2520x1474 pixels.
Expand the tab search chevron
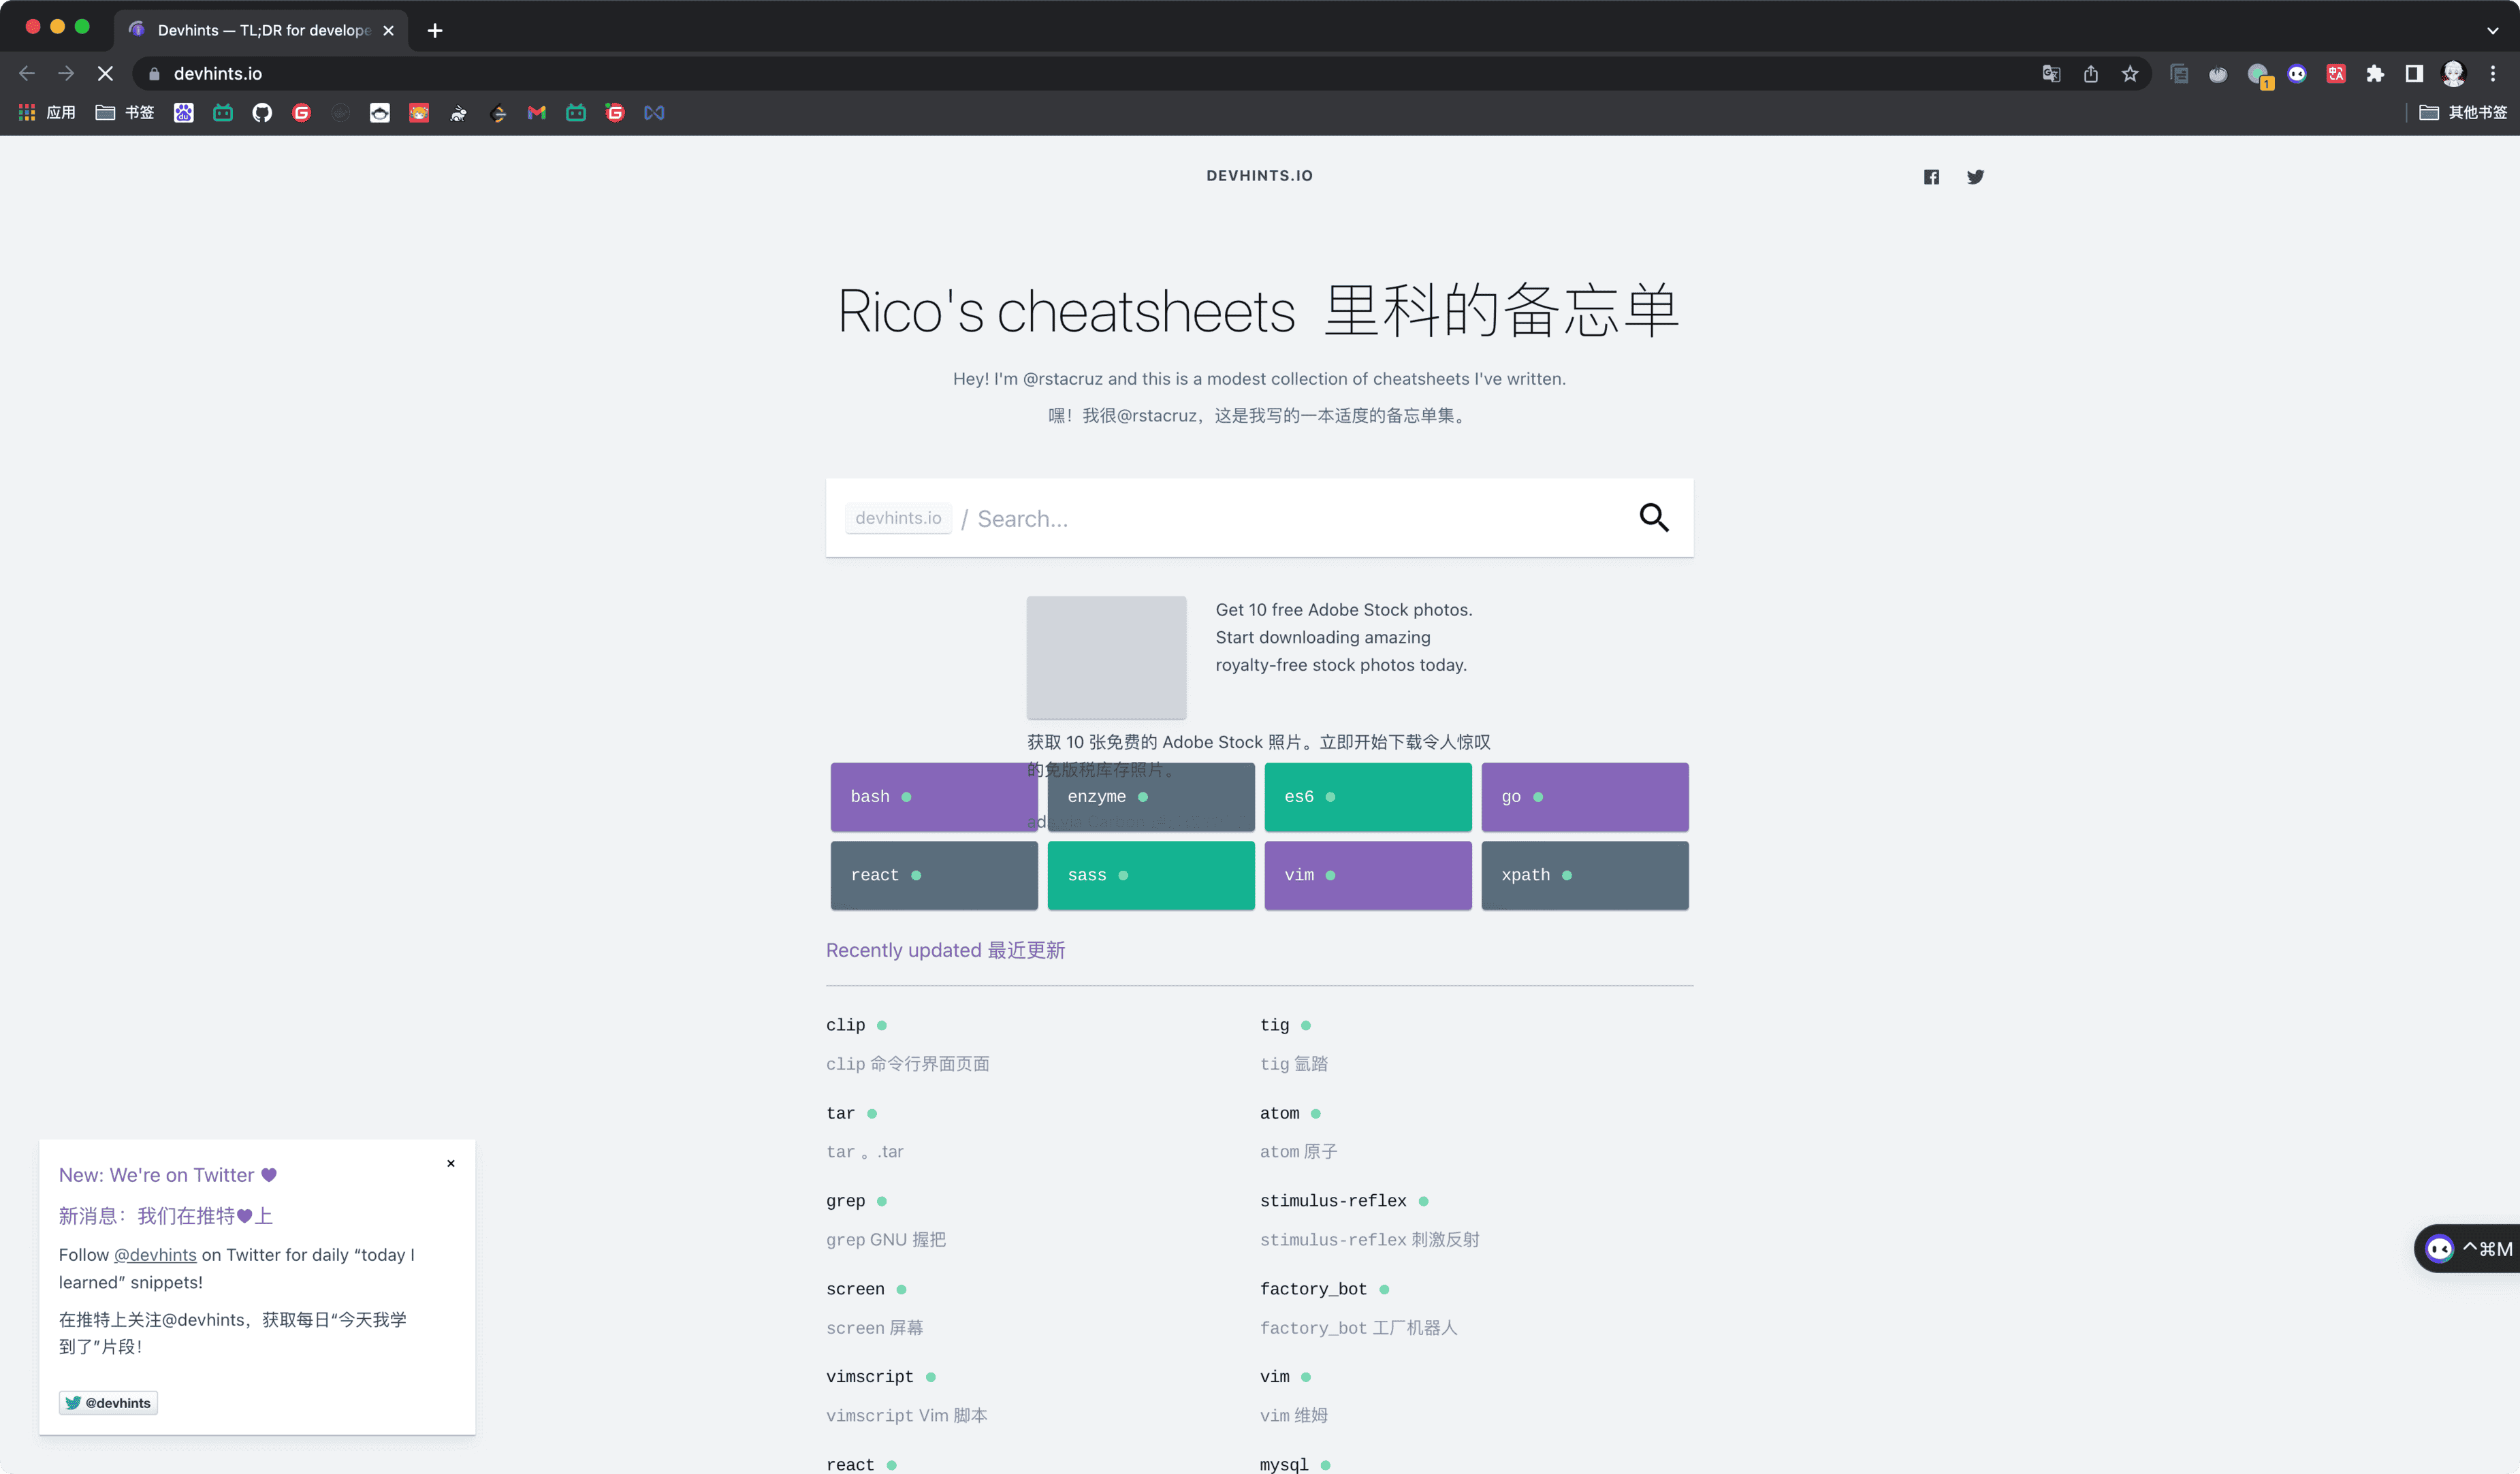(2492, 30)
